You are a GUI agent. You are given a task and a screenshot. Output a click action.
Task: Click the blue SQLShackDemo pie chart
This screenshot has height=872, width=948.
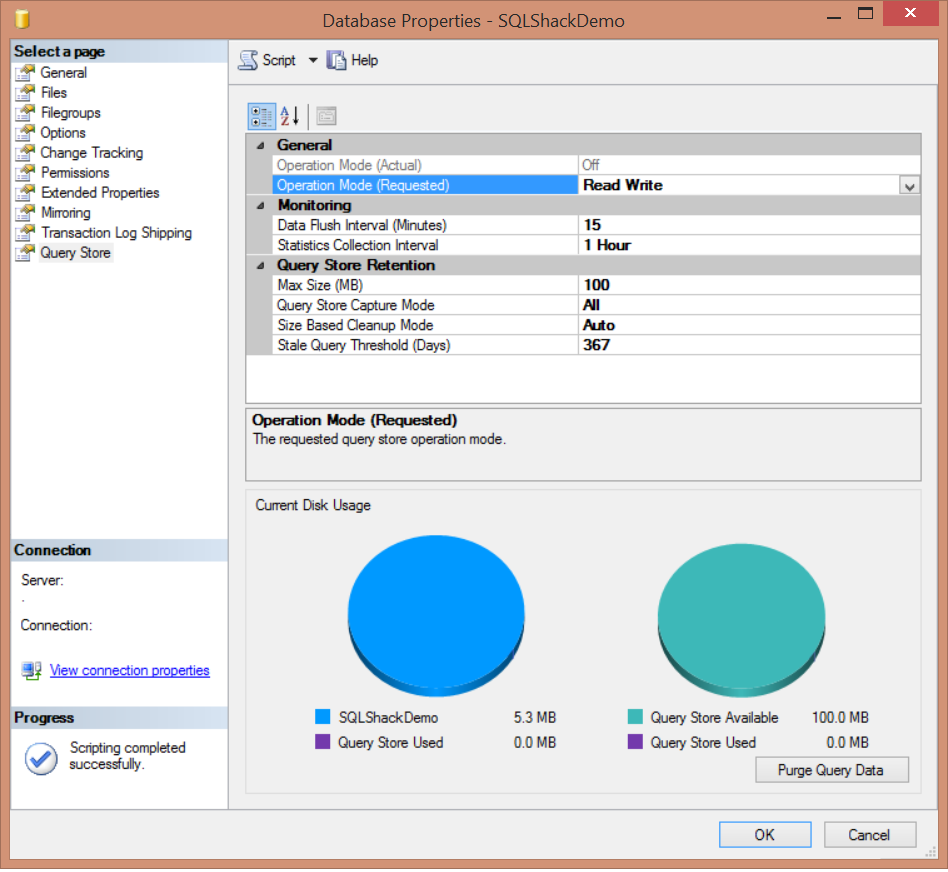[x=436, y=614]
